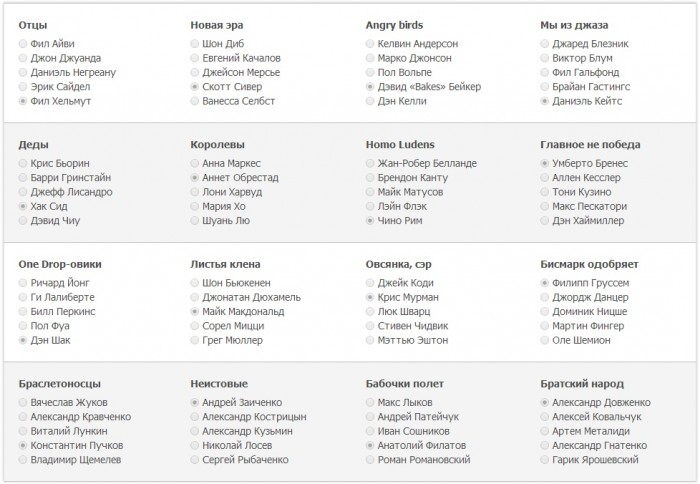The image size is (700, 484).
Task: Select Тони Кузино option
Action: tap(544, 192)
